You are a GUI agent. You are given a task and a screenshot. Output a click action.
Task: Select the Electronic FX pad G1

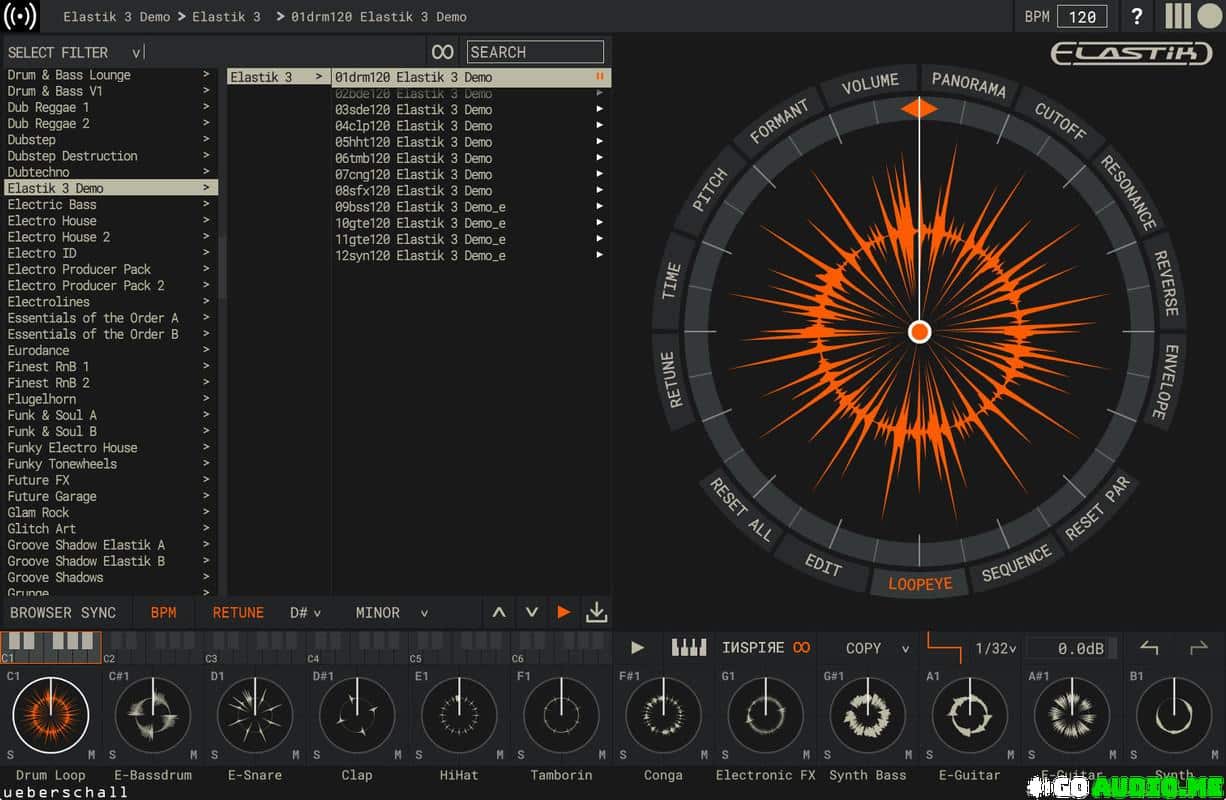click(766, 715)
